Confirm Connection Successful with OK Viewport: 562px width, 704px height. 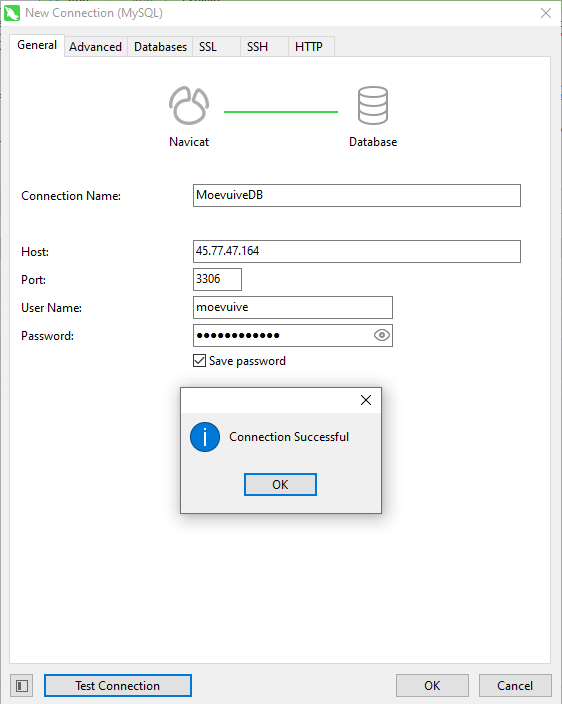coord(280,484)
